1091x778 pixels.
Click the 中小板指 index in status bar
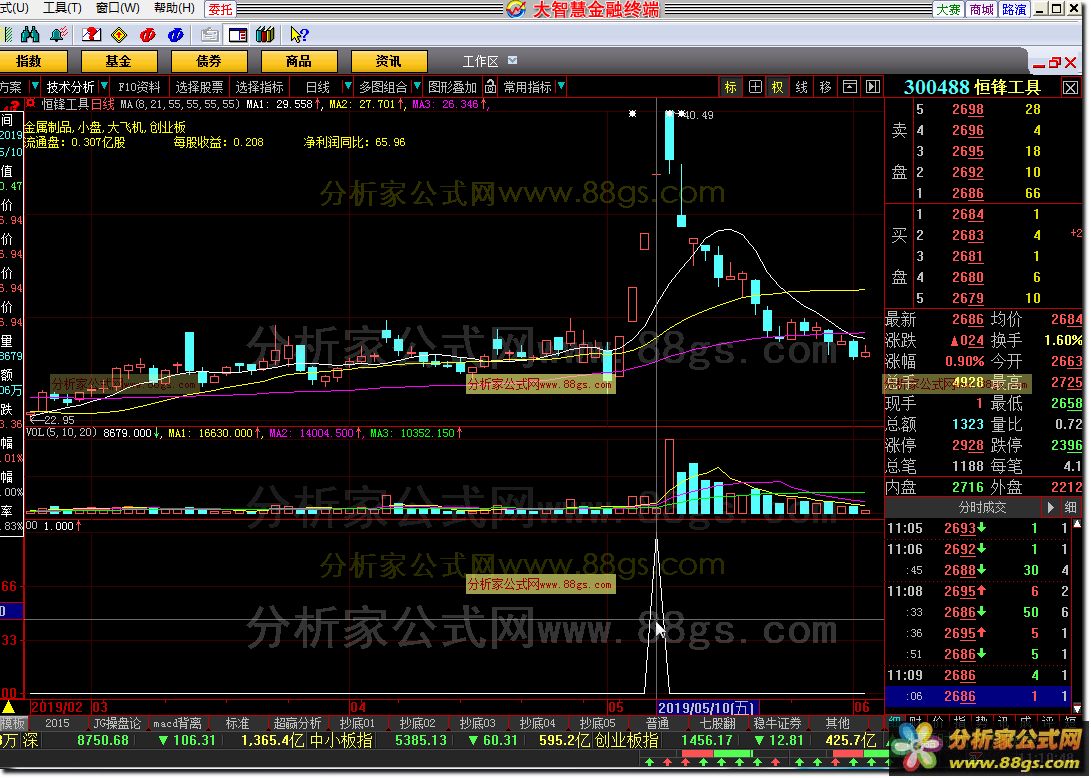340,740
